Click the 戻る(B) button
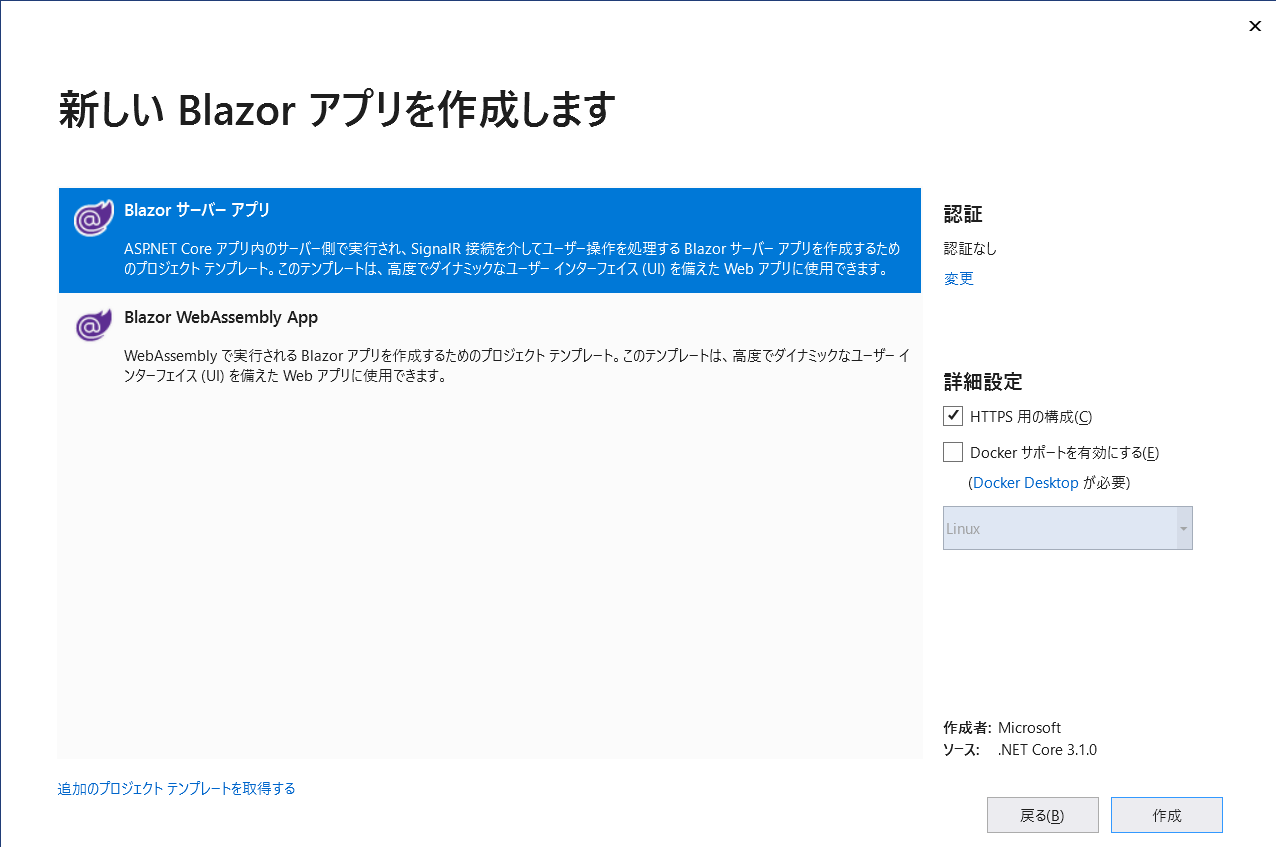The width and height of the screenshot is (1276, 847). click(1042, 815)
